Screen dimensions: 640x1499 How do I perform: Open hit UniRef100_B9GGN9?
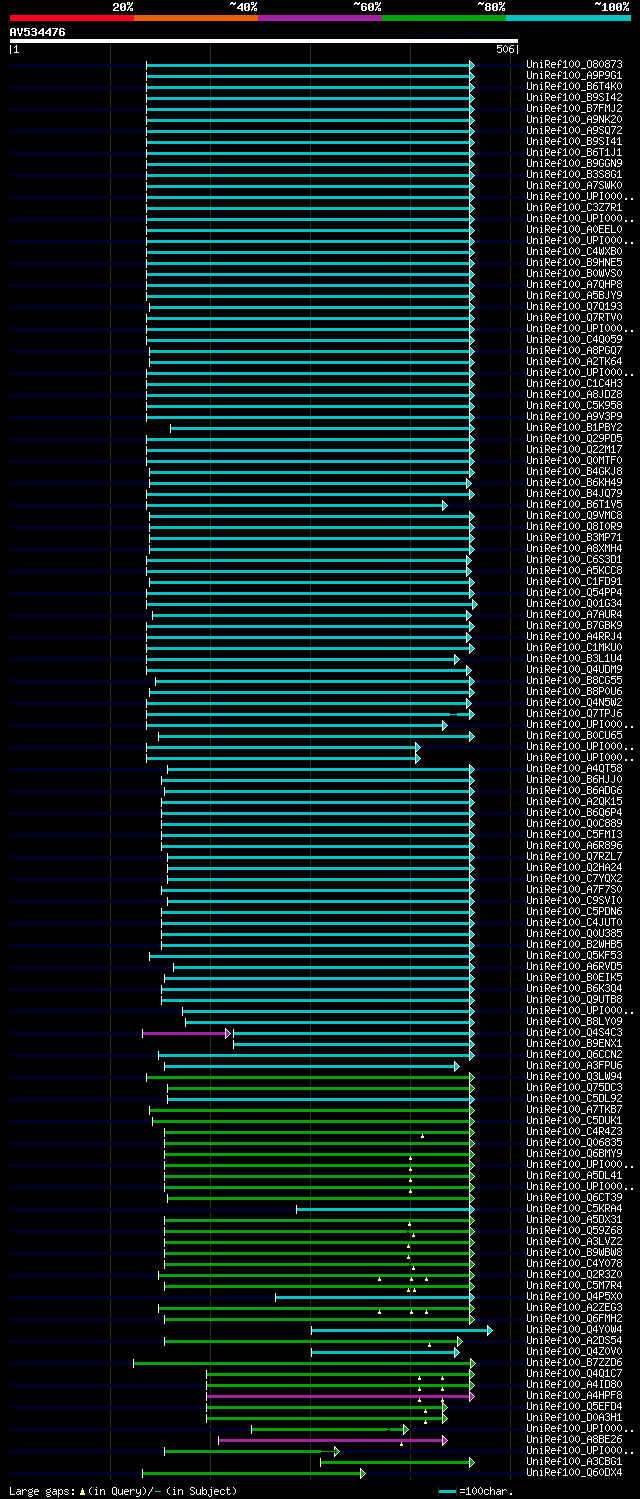click(574, 164)
